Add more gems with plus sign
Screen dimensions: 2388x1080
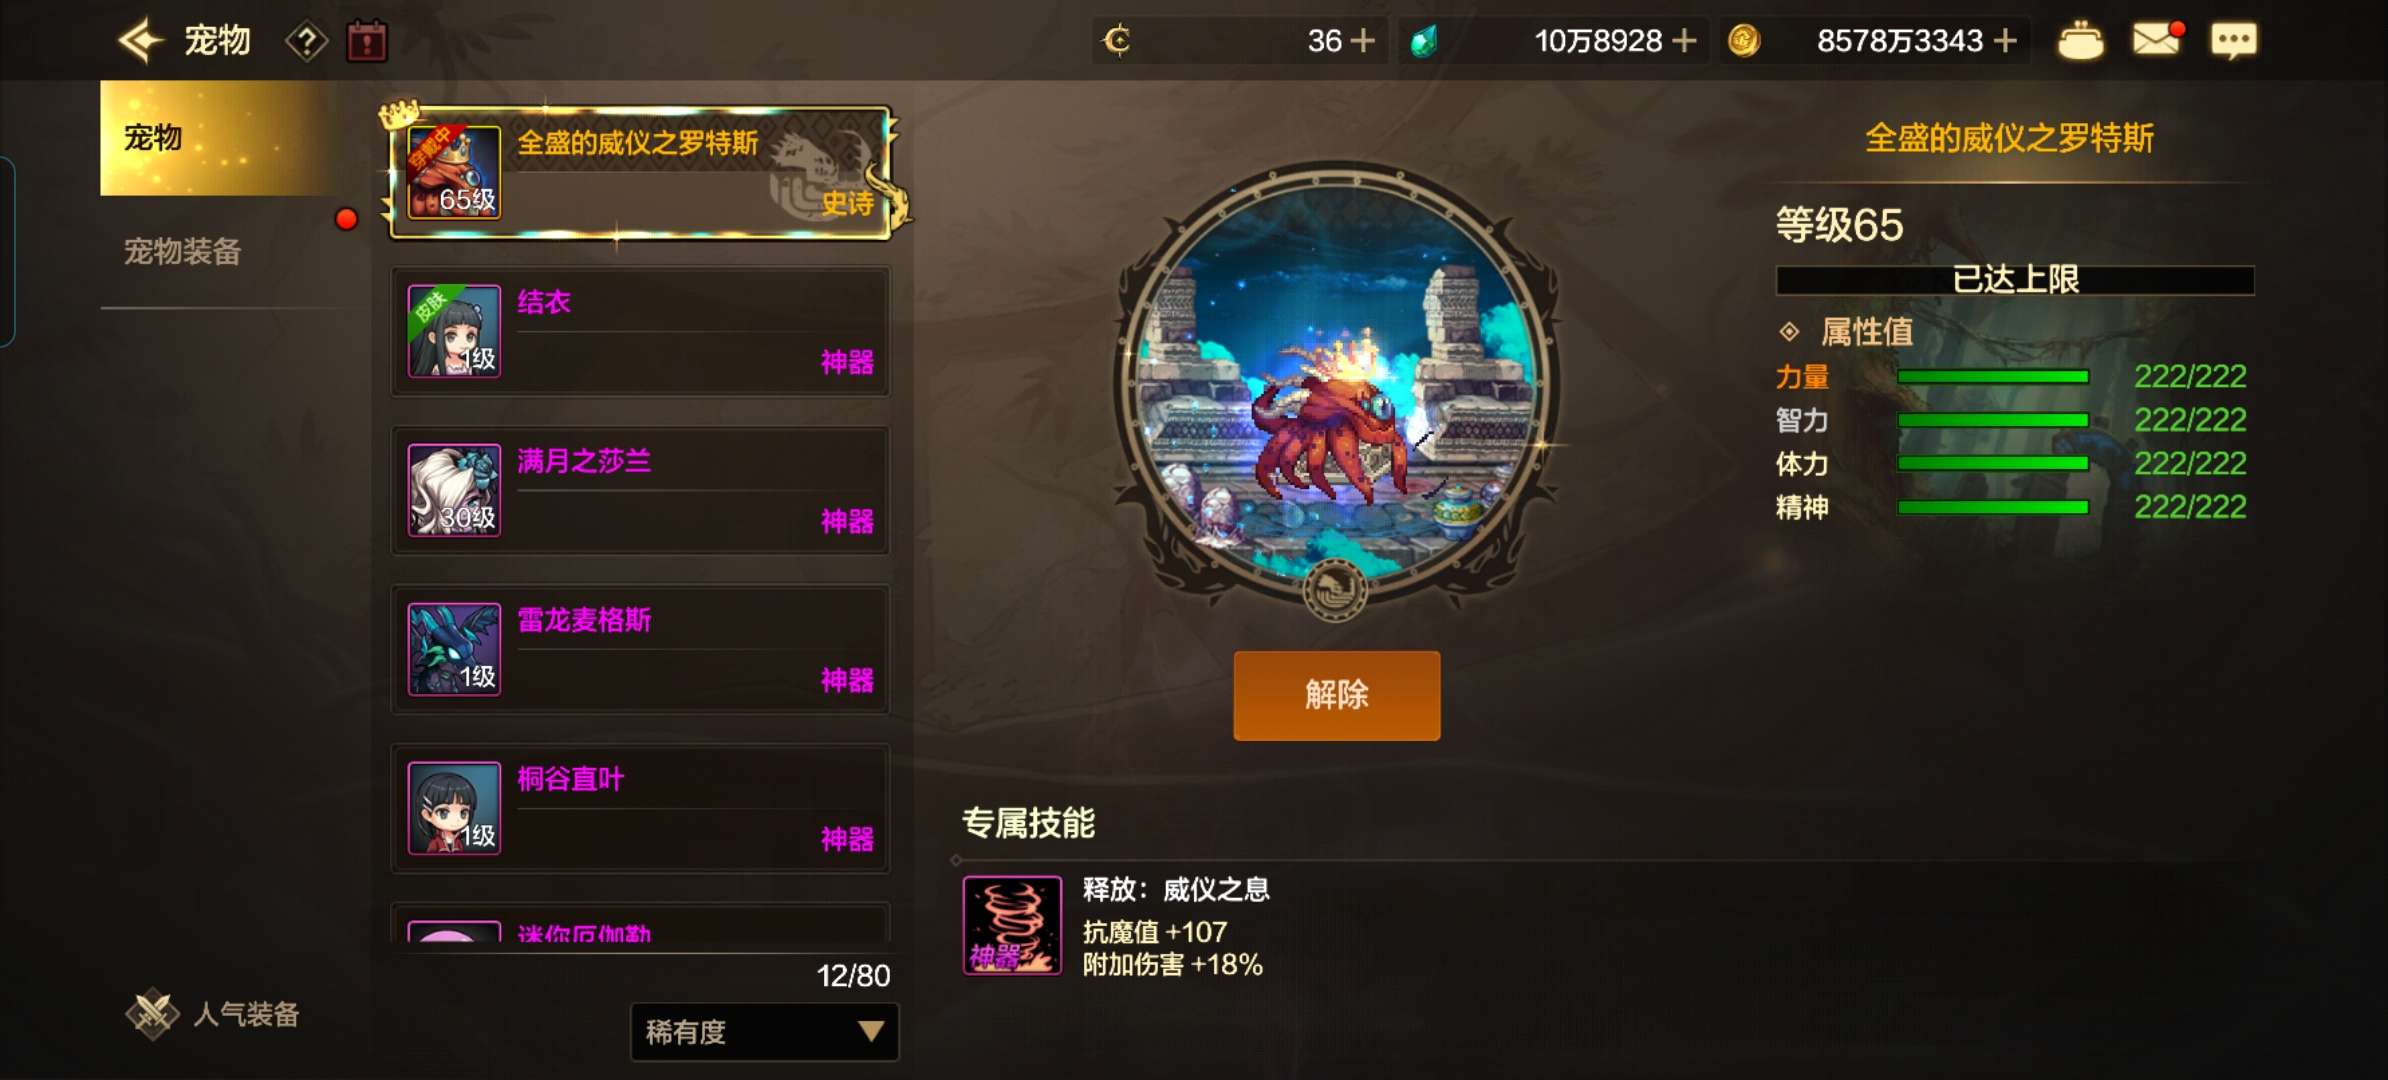[1685, 41]
